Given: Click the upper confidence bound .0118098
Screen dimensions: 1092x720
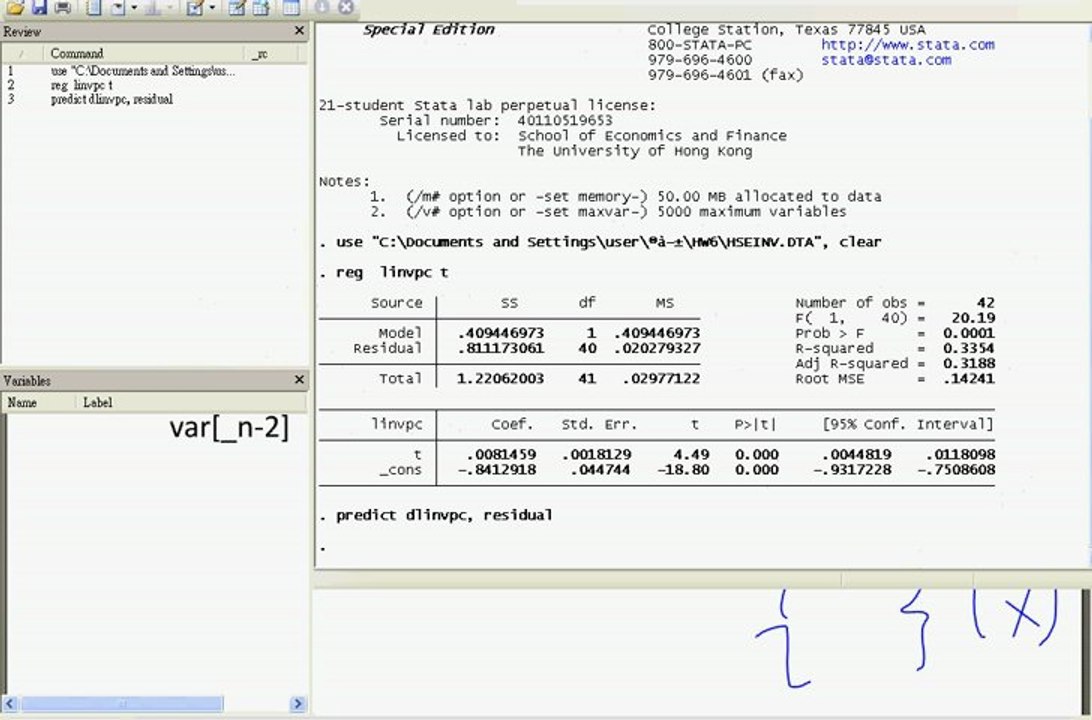Looking at the screenshot, I should [x=960, y=455].
